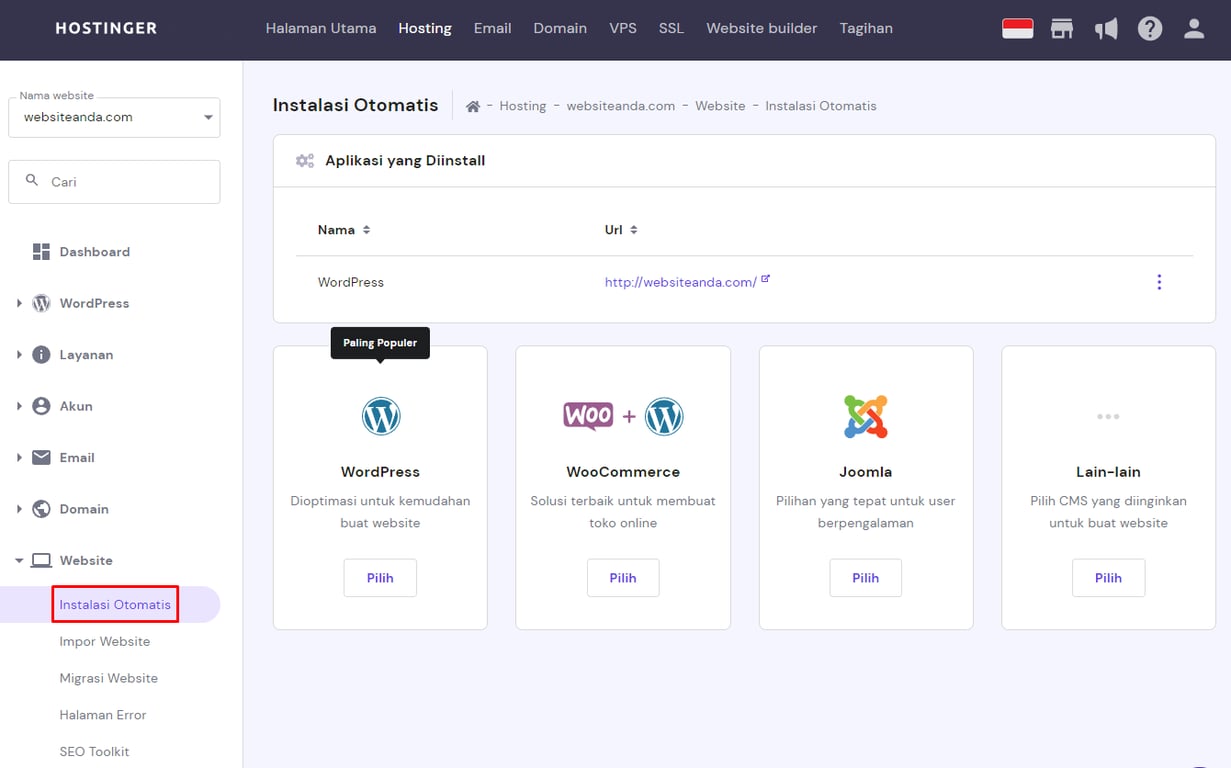Click the home icon in the breadcrumb
The width and height of the screenshot is (1231, 768).
click(x=472, y=104)
